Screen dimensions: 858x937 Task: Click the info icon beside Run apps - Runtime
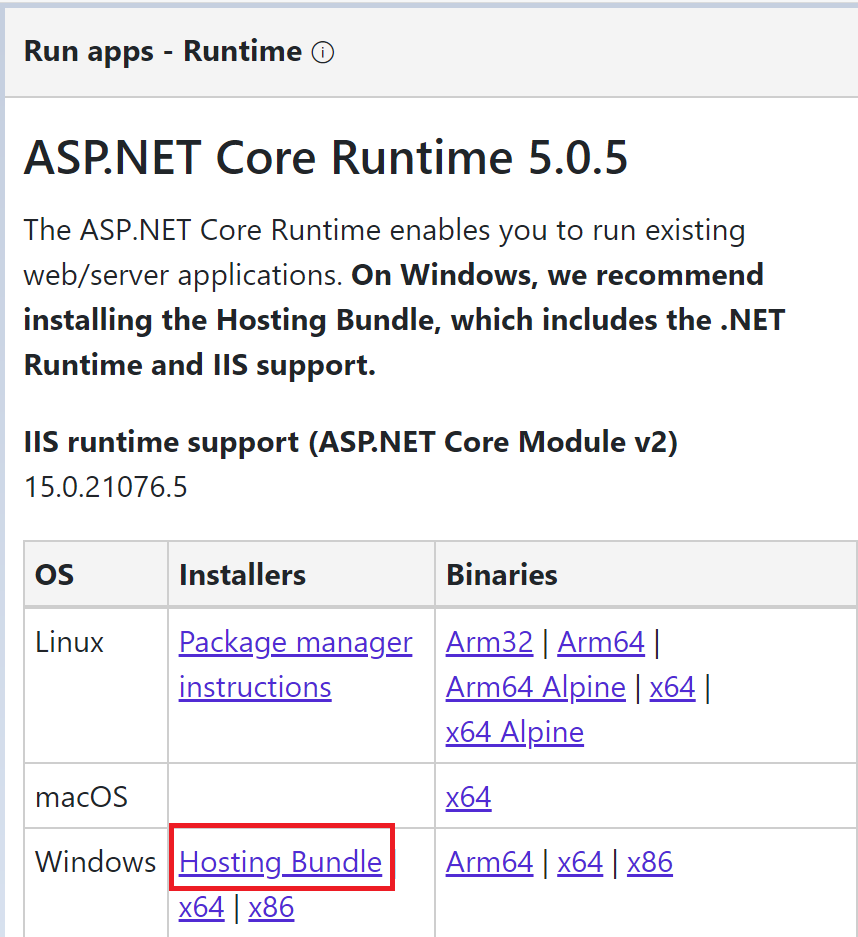point(322,53)
